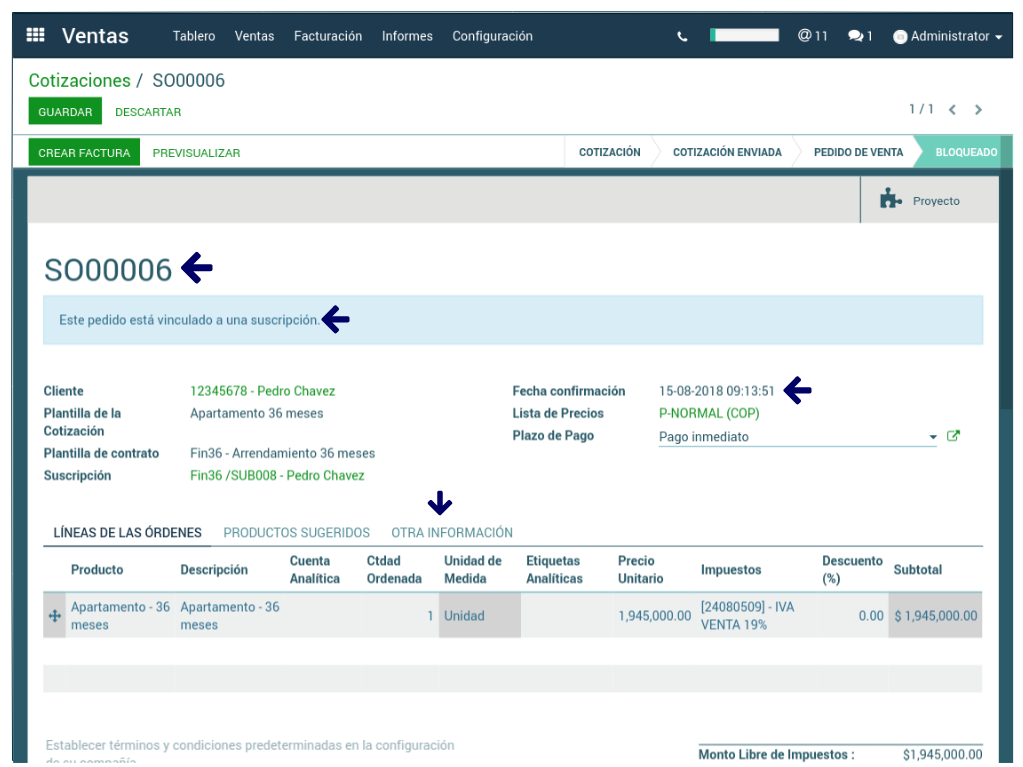Open the apps grid menu icon
The height and width of the screenshot is (767, 1023).
point(36,36)
